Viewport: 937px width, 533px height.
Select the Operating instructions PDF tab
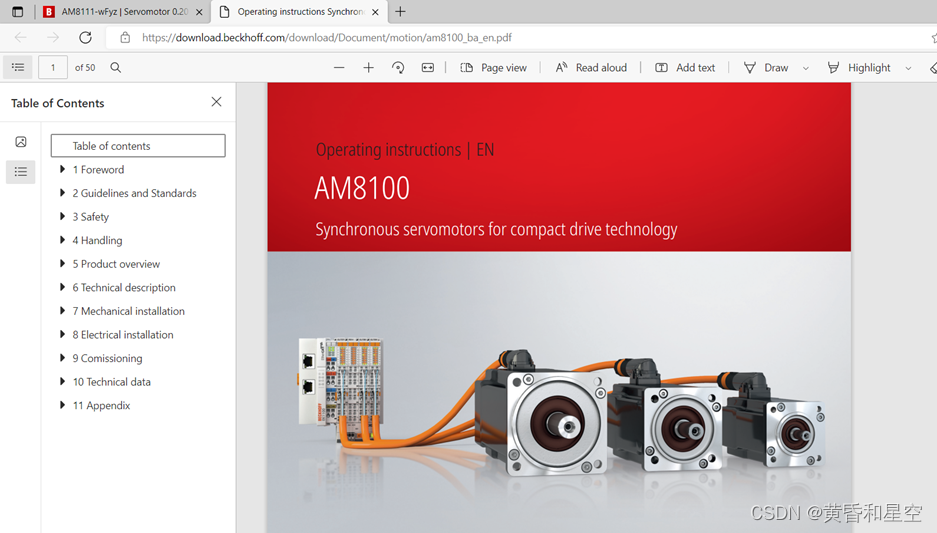click(x=299, y=11)
